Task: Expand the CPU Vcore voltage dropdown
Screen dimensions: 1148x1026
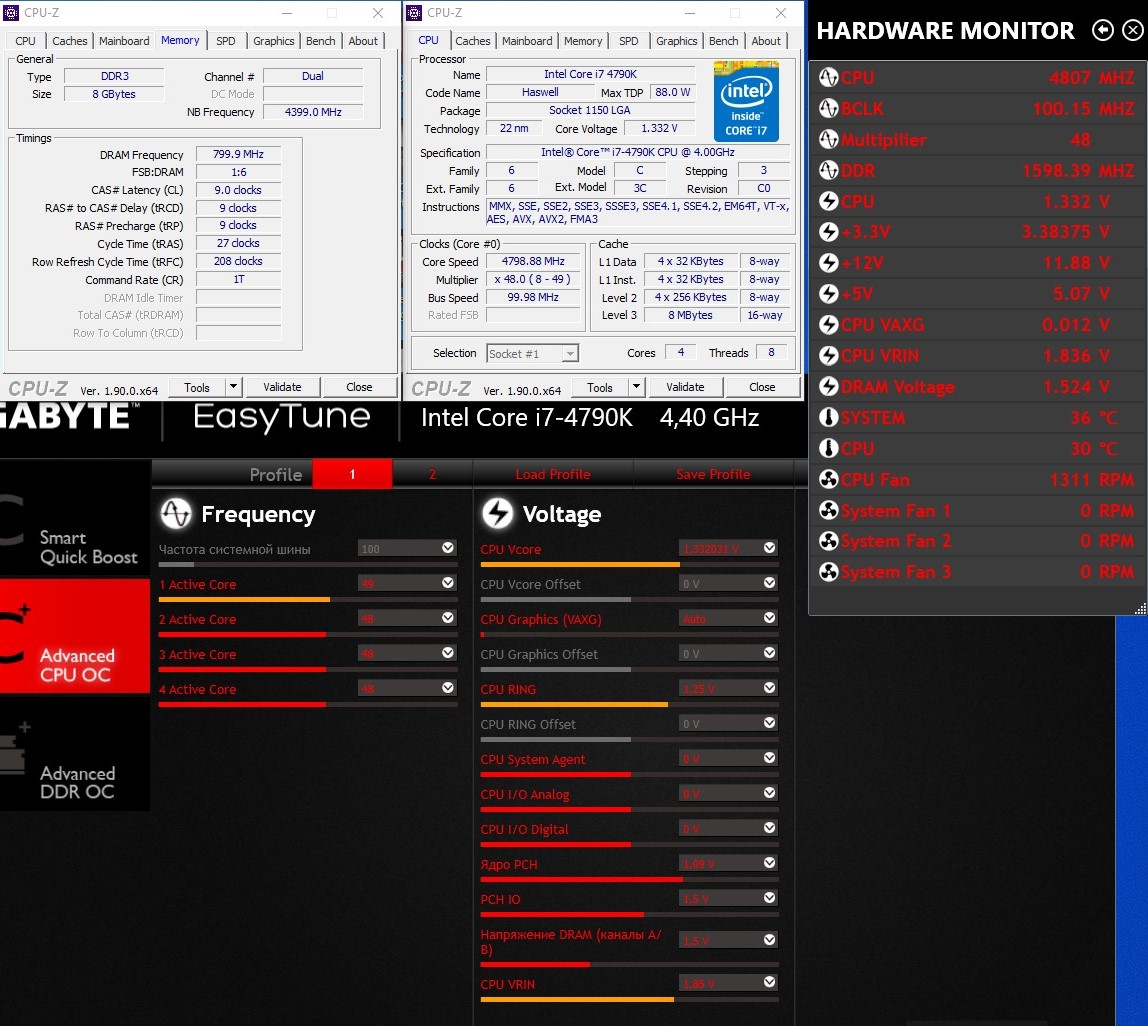Action: point(769,548)
